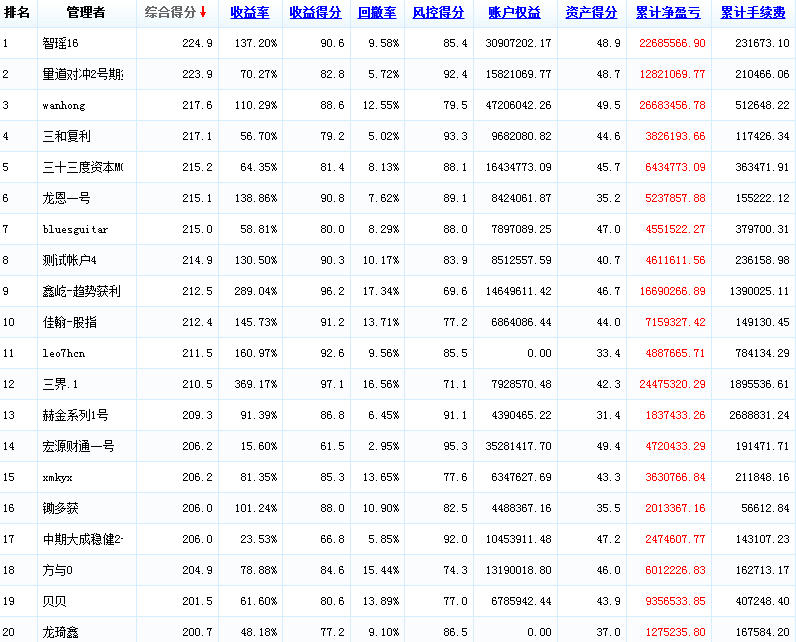The height and width of the screenshot is (642, 796).
Task: Click the red sort arrow beside 综合得分
Action: pos(204,13)
